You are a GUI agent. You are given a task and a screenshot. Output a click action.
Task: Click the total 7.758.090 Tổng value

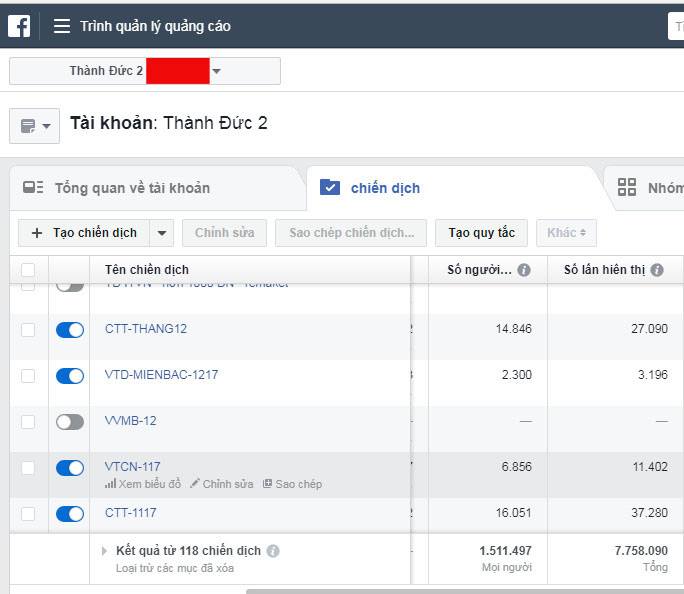pyautogui.click(x=641, y=551)
